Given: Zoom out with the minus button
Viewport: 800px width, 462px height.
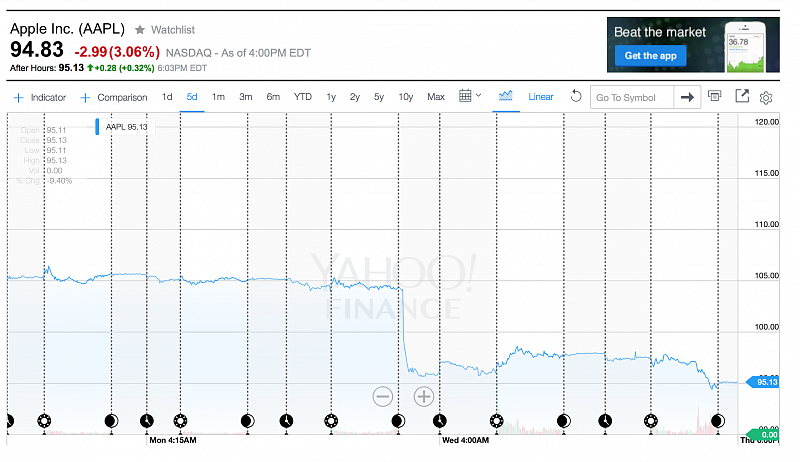Looking at the screenshot, I should (383, 396).
